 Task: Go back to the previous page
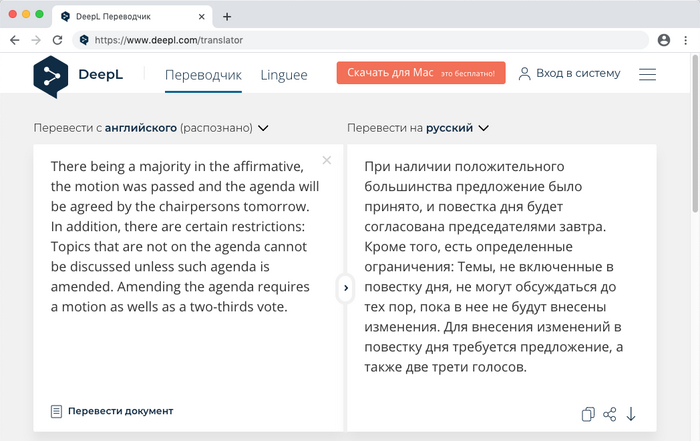click(14, 40)
